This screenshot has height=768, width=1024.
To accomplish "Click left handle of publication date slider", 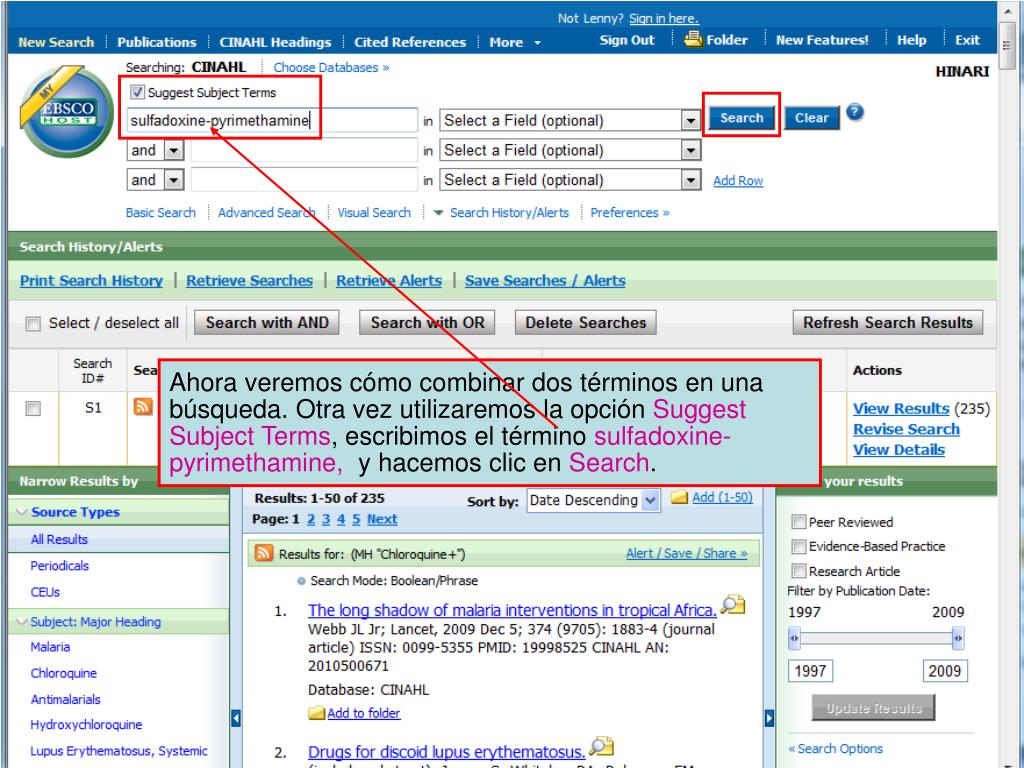I will (794, 638).
